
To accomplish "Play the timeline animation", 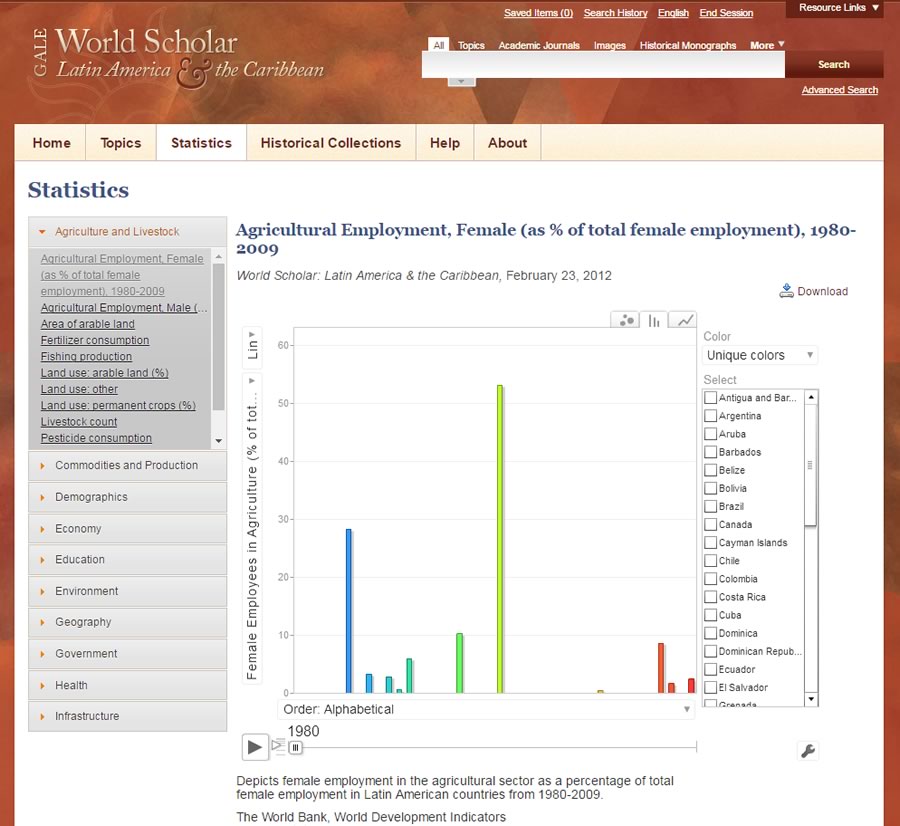I will pyautogui.click(x=255, y=747).
